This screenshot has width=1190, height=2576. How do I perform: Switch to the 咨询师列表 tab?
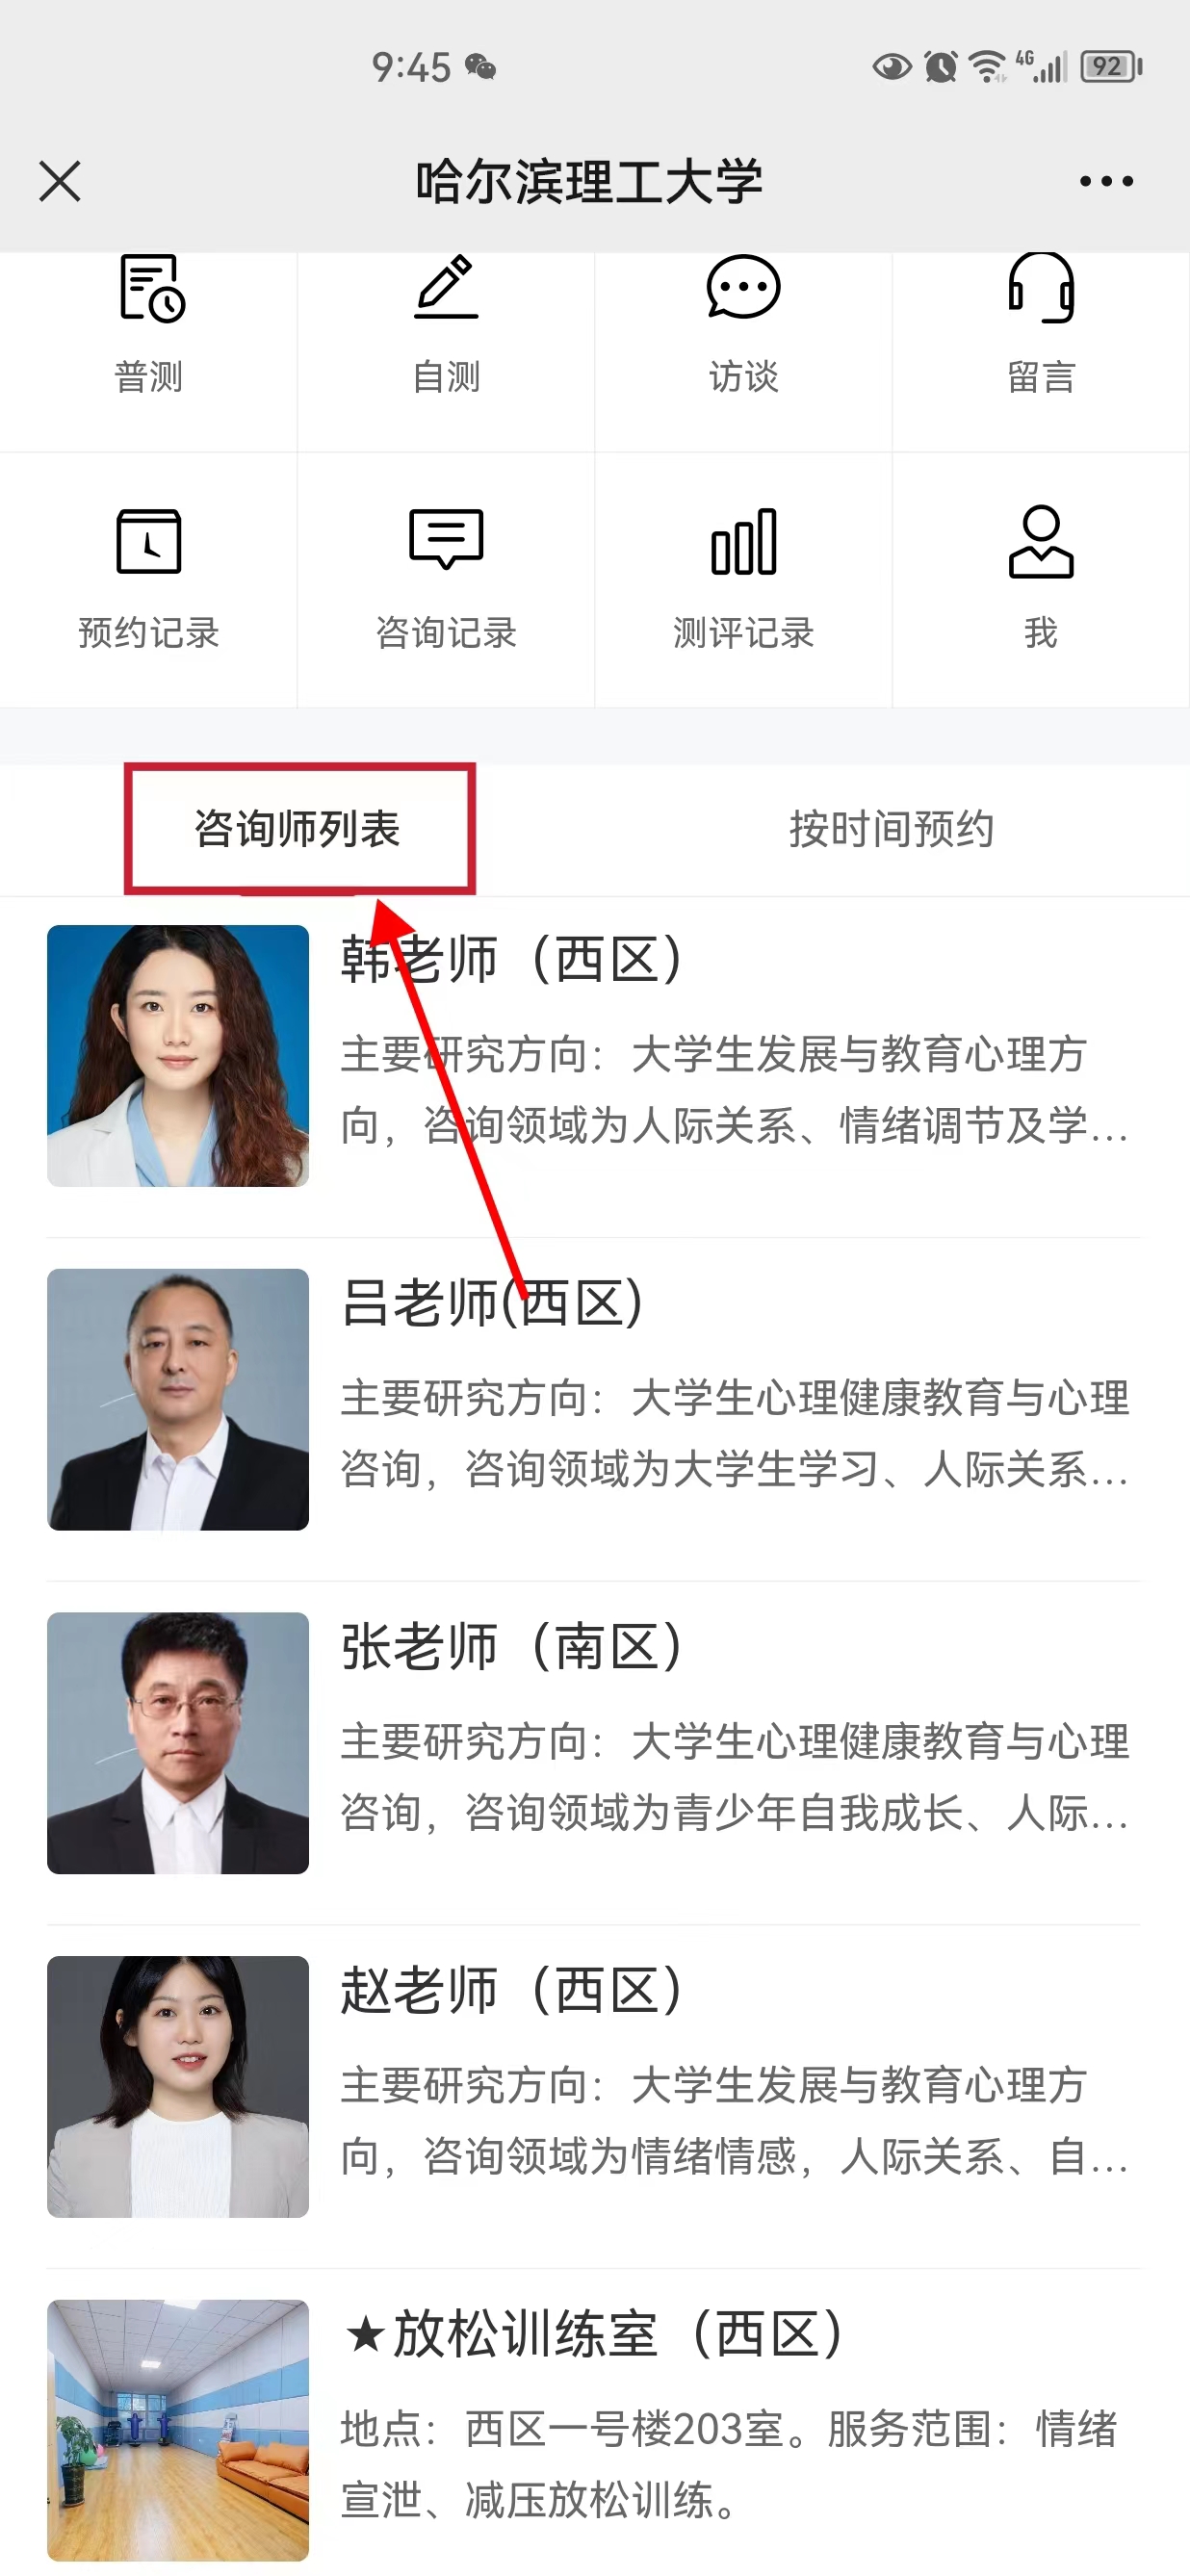pyautogui.click(x=298, y=829)
